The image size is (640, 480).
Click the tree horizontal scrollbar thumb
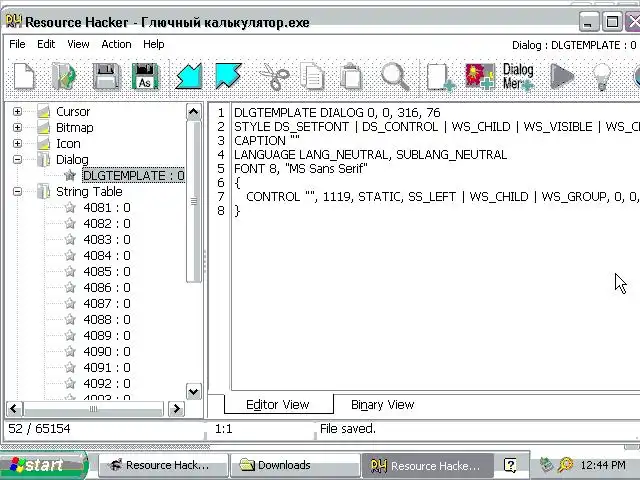point(93,409)
